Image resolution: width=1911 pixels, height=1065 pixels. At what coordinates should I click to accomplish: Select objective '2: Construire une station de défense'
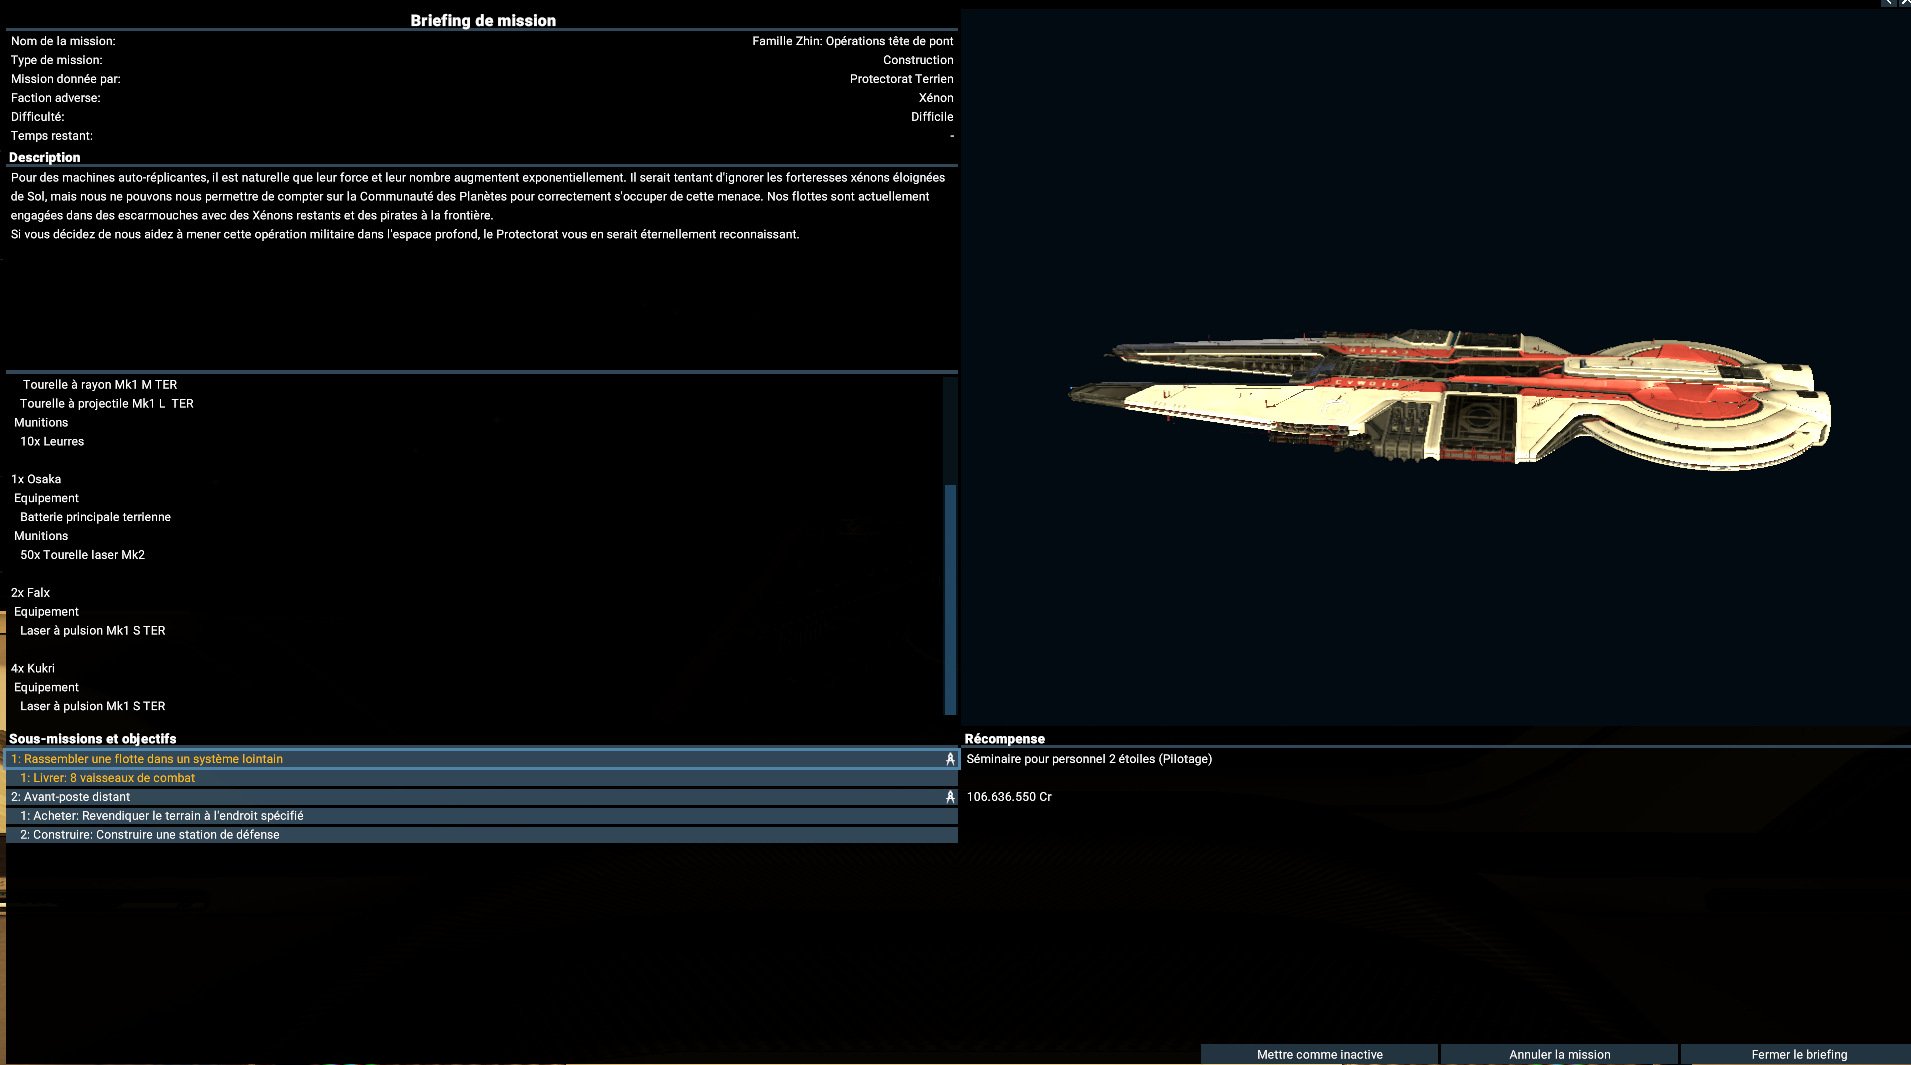tap(482, 835)
